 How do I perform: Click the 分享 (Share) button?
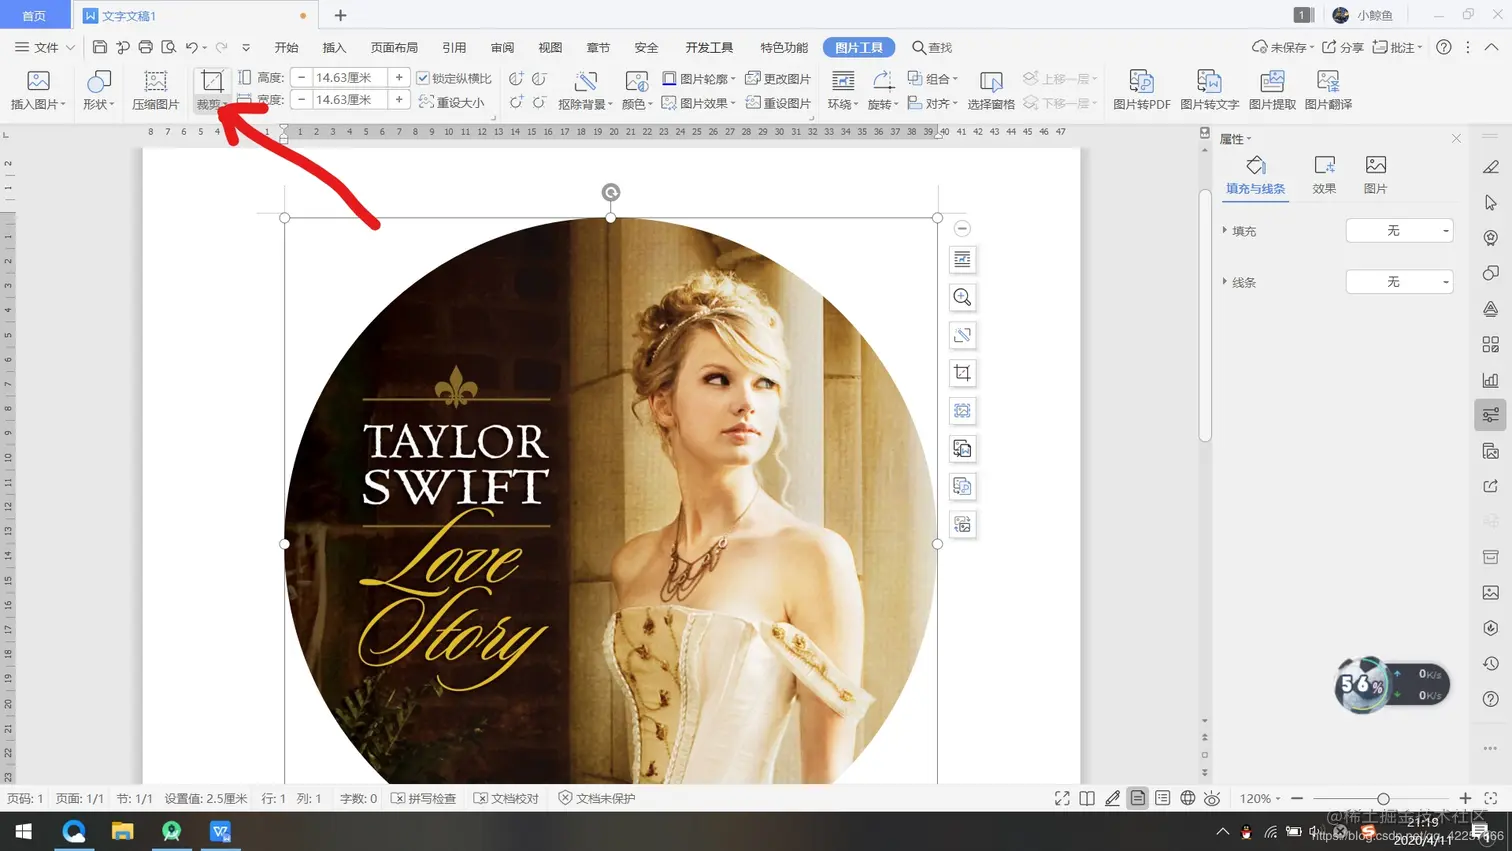(1343, 47)
